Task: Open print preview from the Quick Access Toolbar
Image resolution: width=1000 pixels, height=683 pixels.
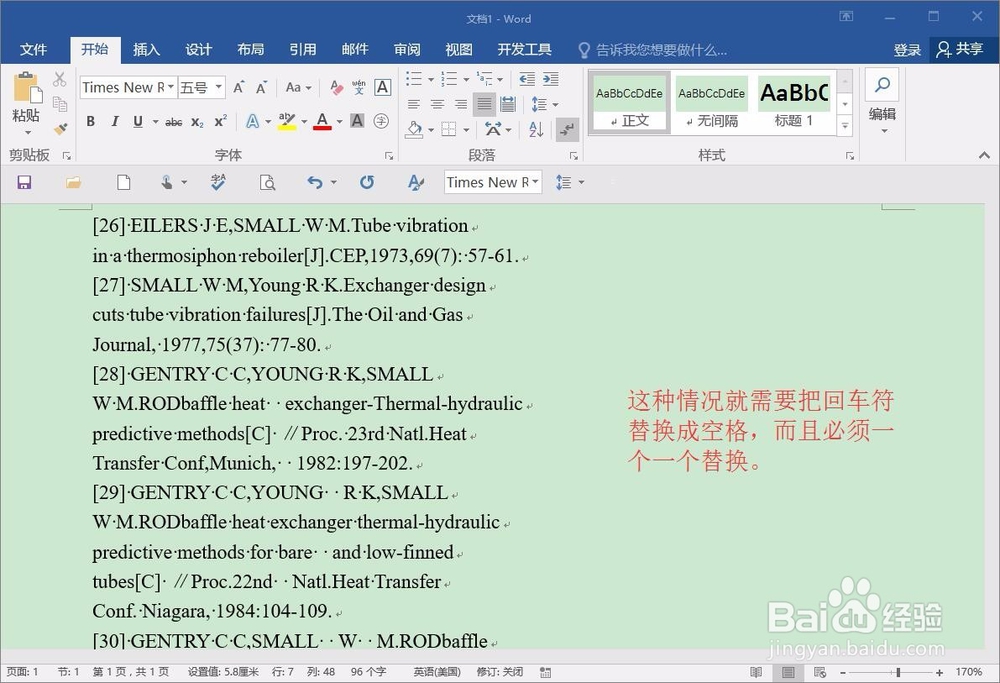Action: (268, 181)
